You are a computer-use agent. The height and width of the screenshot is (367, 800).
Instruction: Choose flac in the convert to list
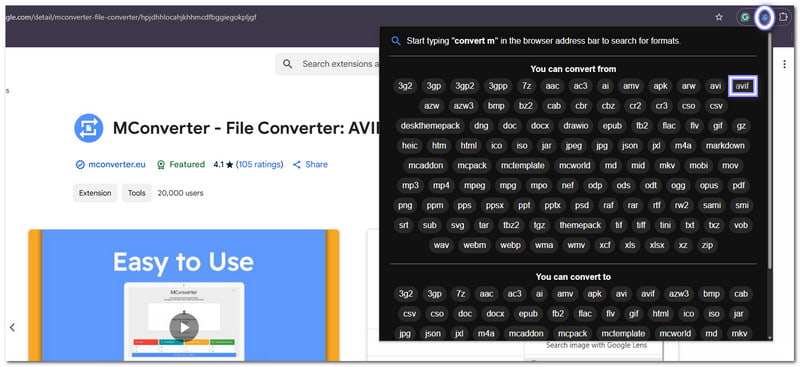coord(585,313)
